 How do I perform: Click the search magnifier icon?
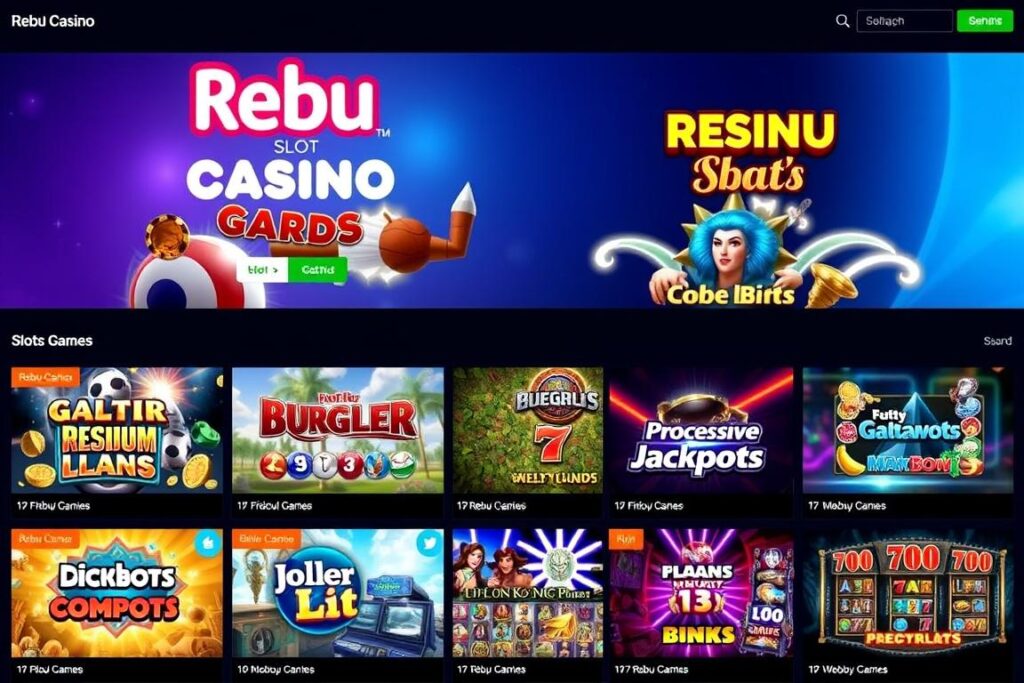842,21
